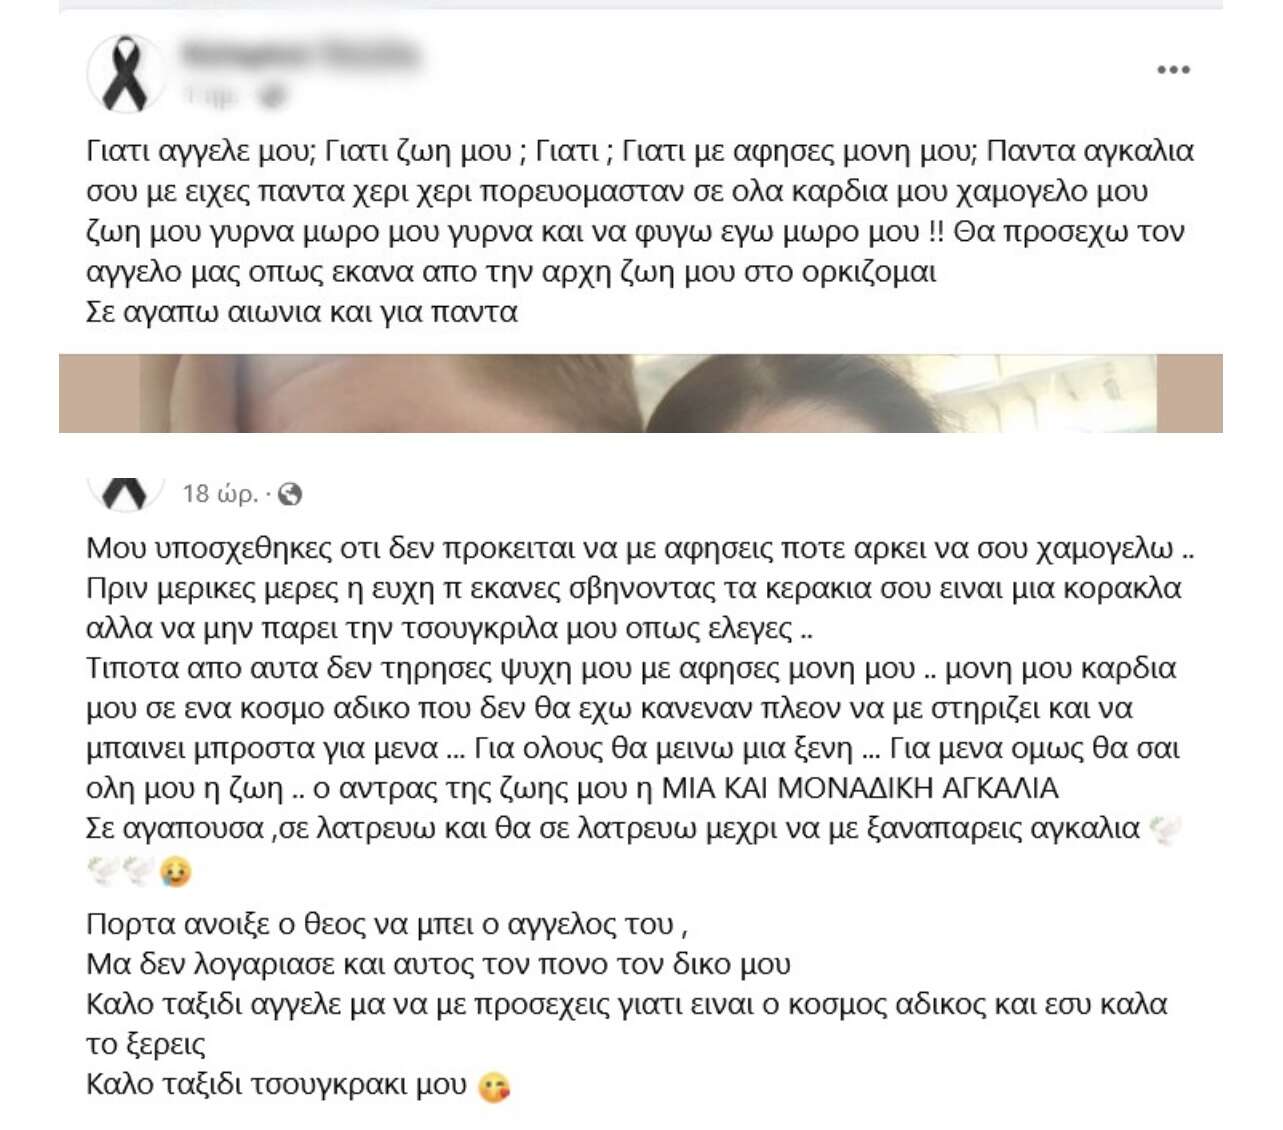
Task: Click the first dove emoji on the emoji row
Action: [104, 872]
